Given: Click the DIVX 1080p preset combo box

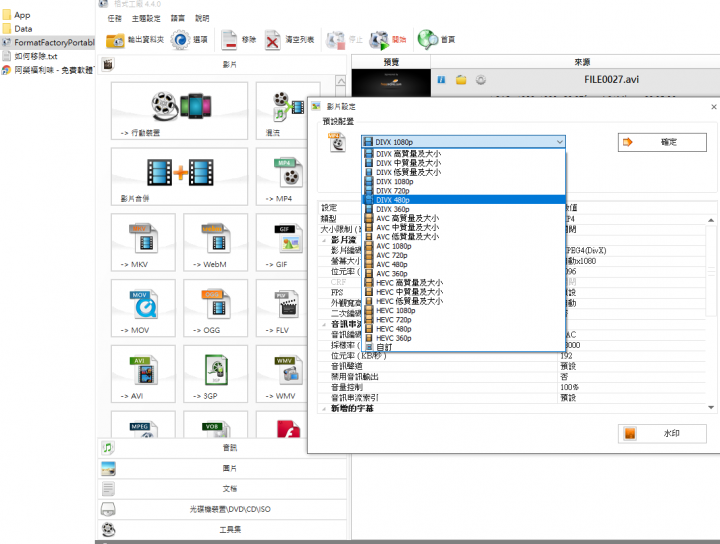Looking at the screenshot, I should [x=463, y=142].
